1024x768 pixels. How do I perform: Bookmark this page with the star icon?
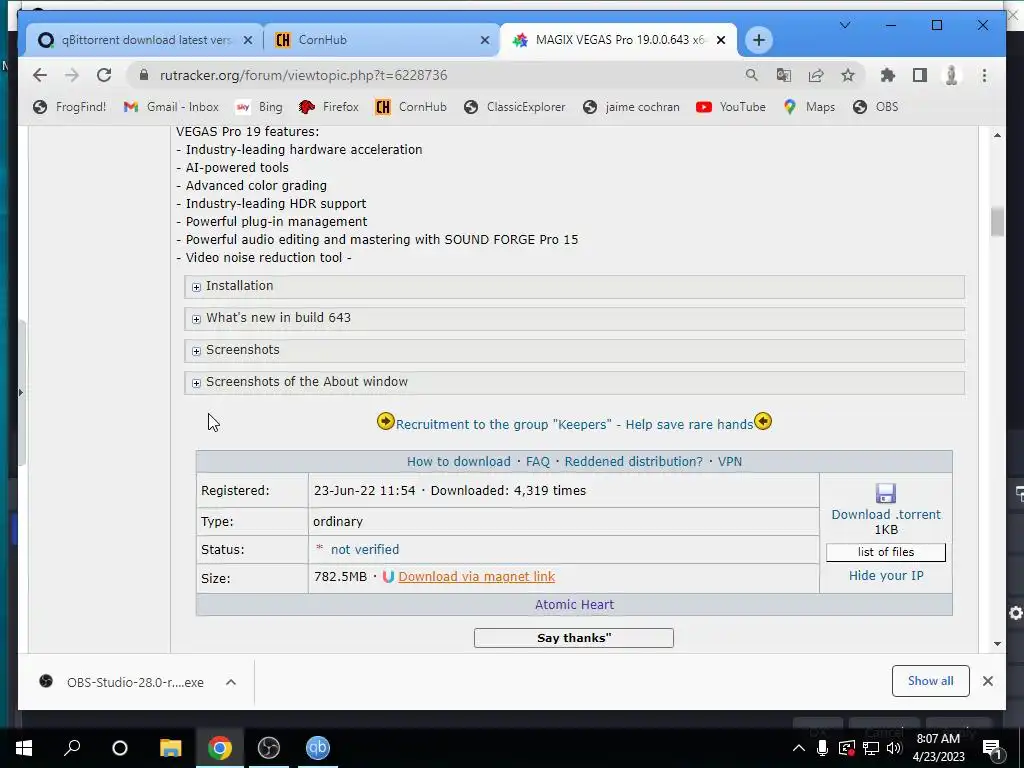coord(848,75)
